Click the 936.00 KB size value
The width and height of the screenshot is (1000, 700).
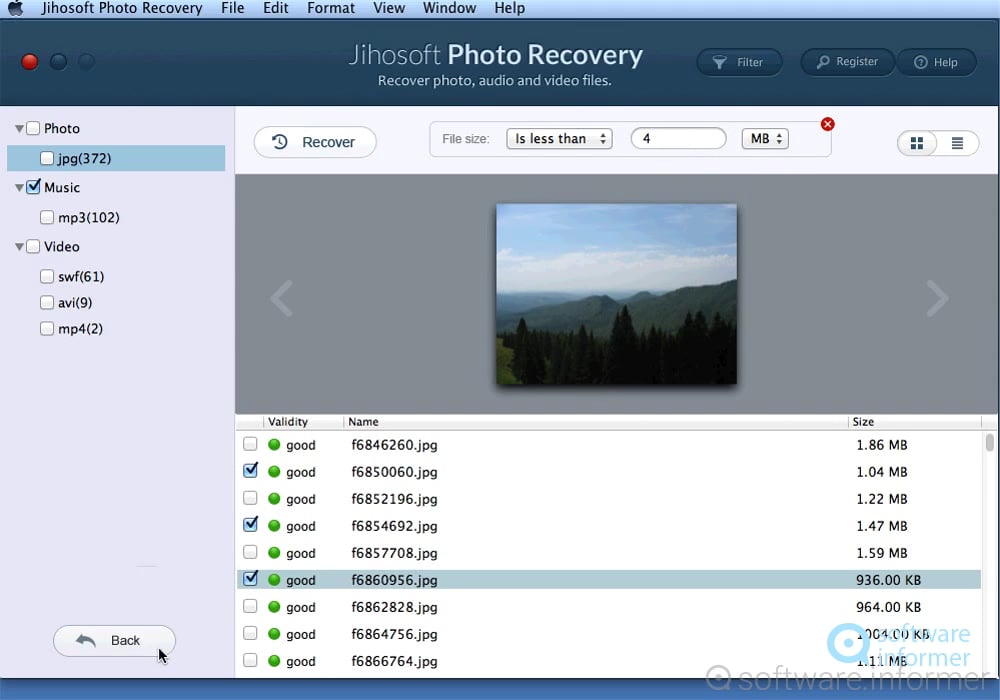point(888,580)
